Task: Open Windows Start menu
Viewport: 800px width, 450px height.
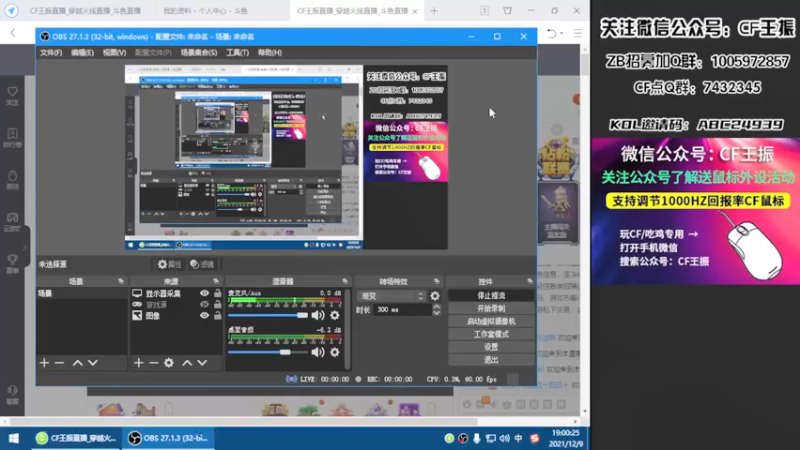Action: (x=14, y=438)
